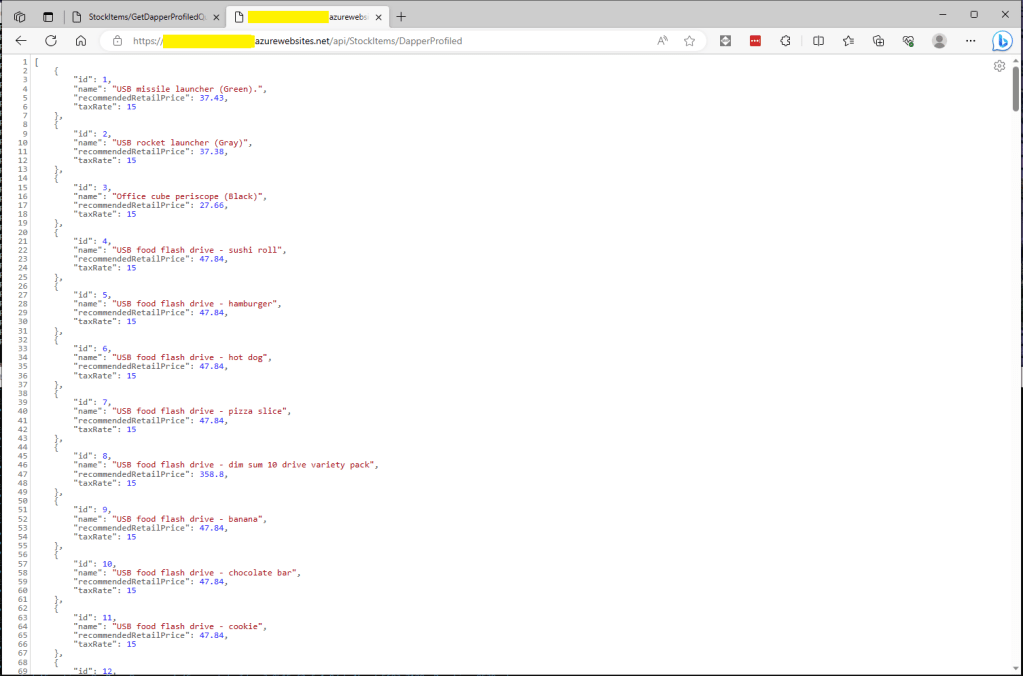Screen dimensions: 1023x676
Task: Open the JSON viewer settings gear
Action: click(x=999, y=66)
